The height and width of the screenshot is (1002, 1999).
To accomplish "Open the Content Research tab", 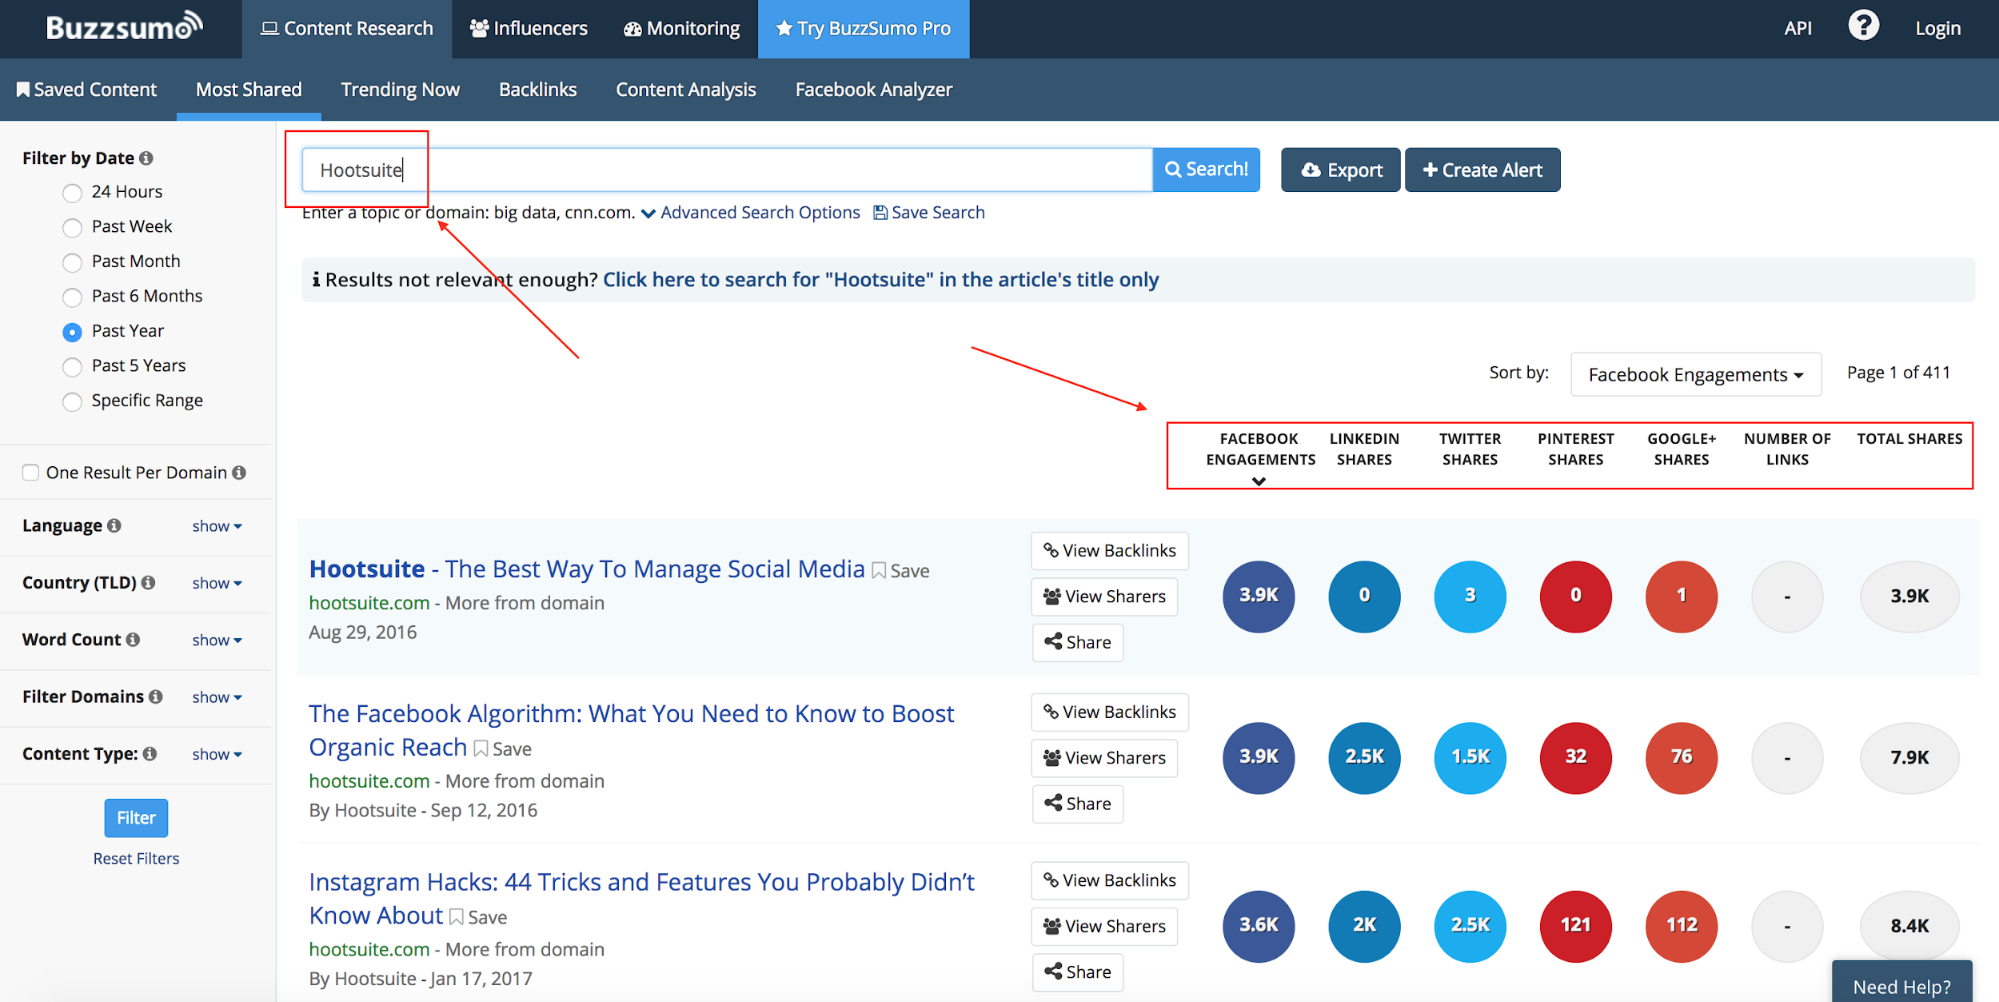I will point(347,29).
